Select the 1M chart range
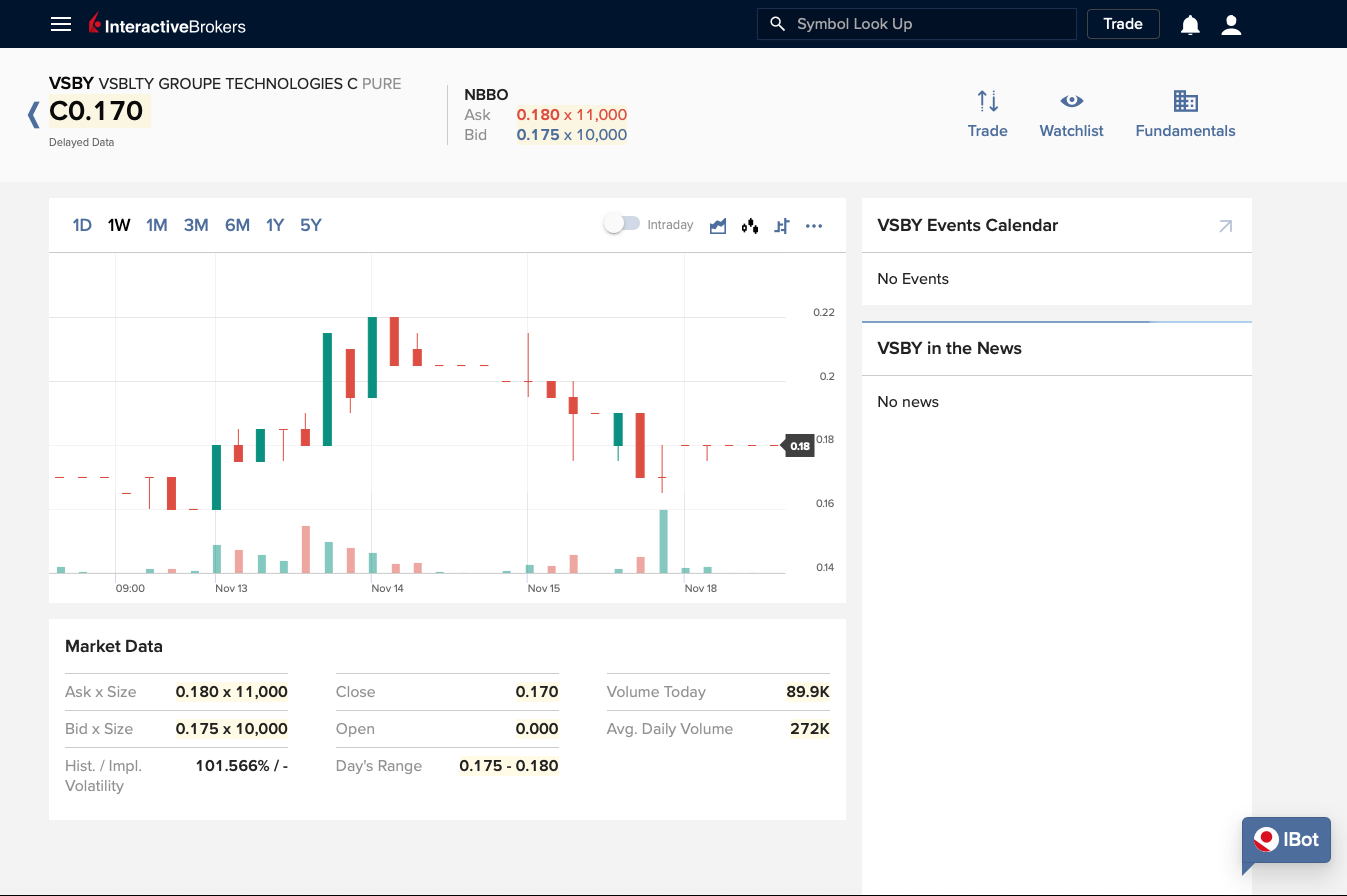Screen dimensions: 1347x896 point(157,225)
